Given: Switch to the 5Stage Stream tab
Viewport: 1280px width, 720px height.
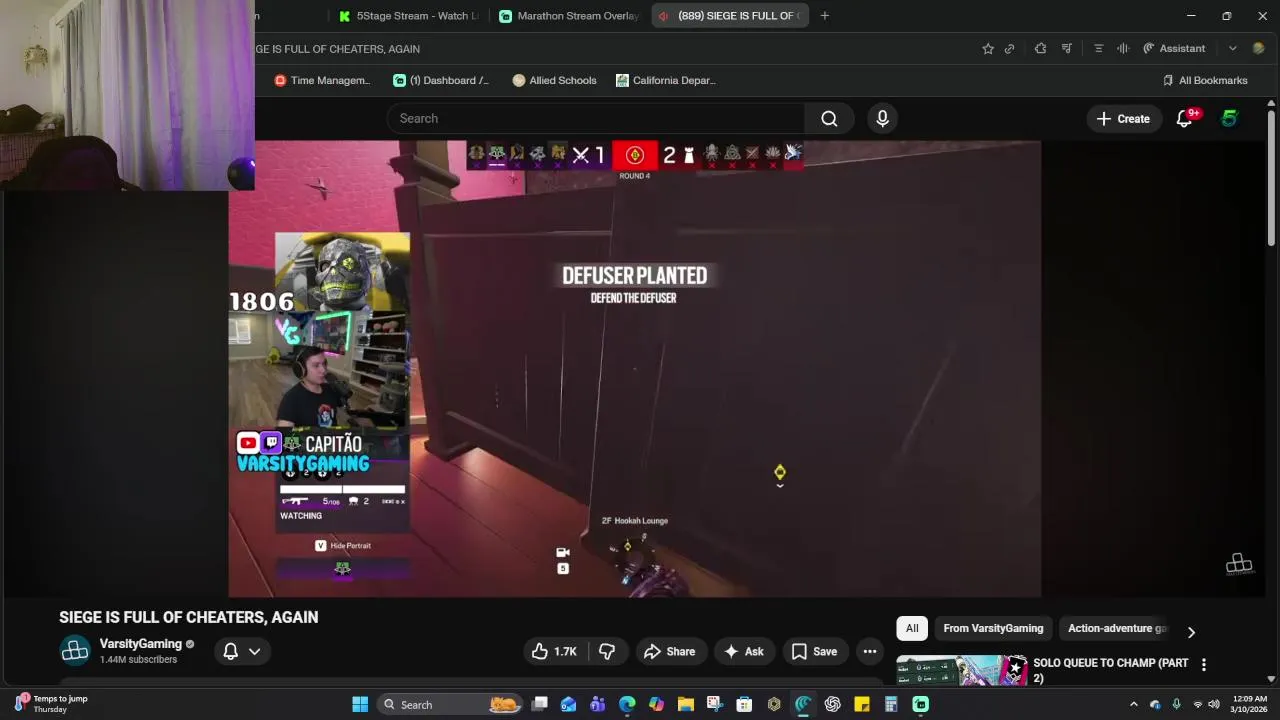Looking at the screenshot, I should click(x=409, y=16).
